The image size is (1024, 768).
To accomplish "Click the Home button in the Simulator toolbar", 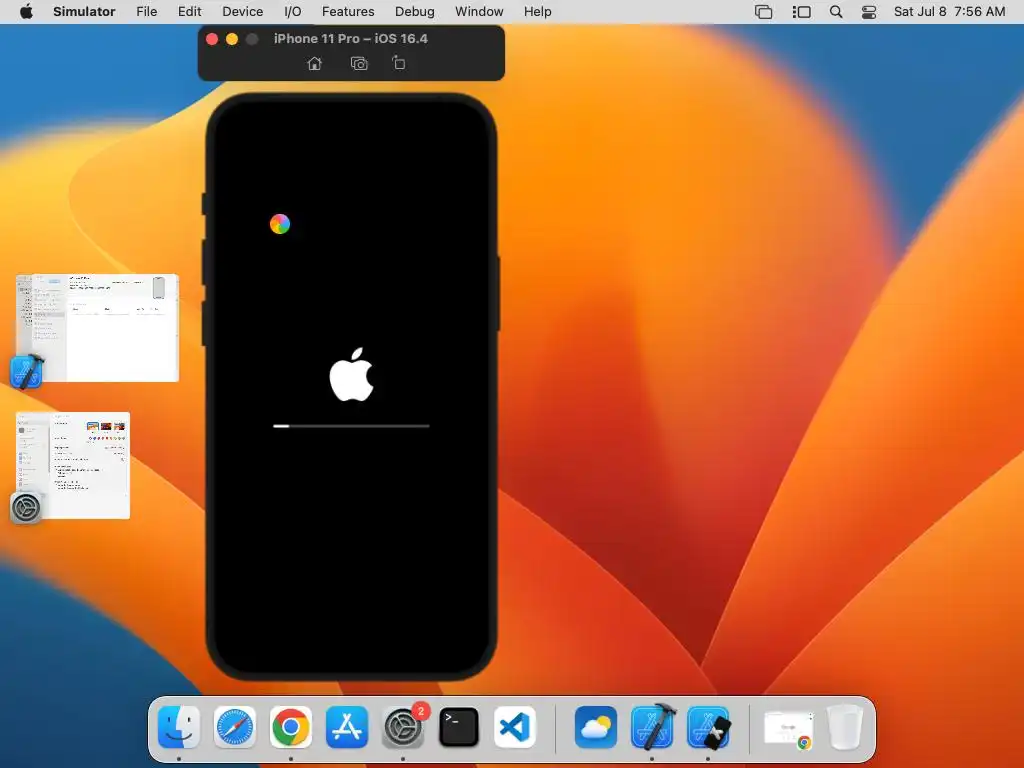I will pos(315,63).
